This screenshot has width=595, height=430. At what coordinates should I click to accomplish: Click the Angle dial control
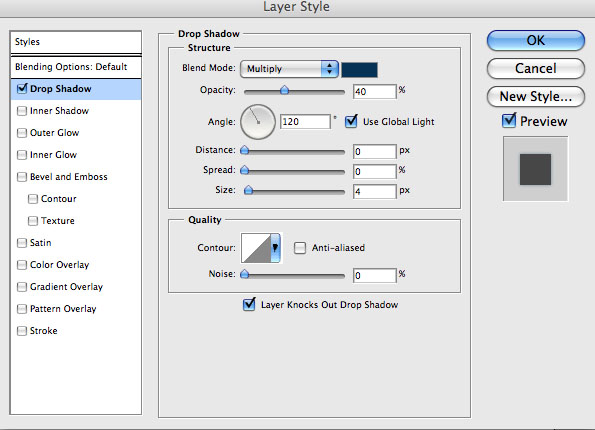(258, 122)
